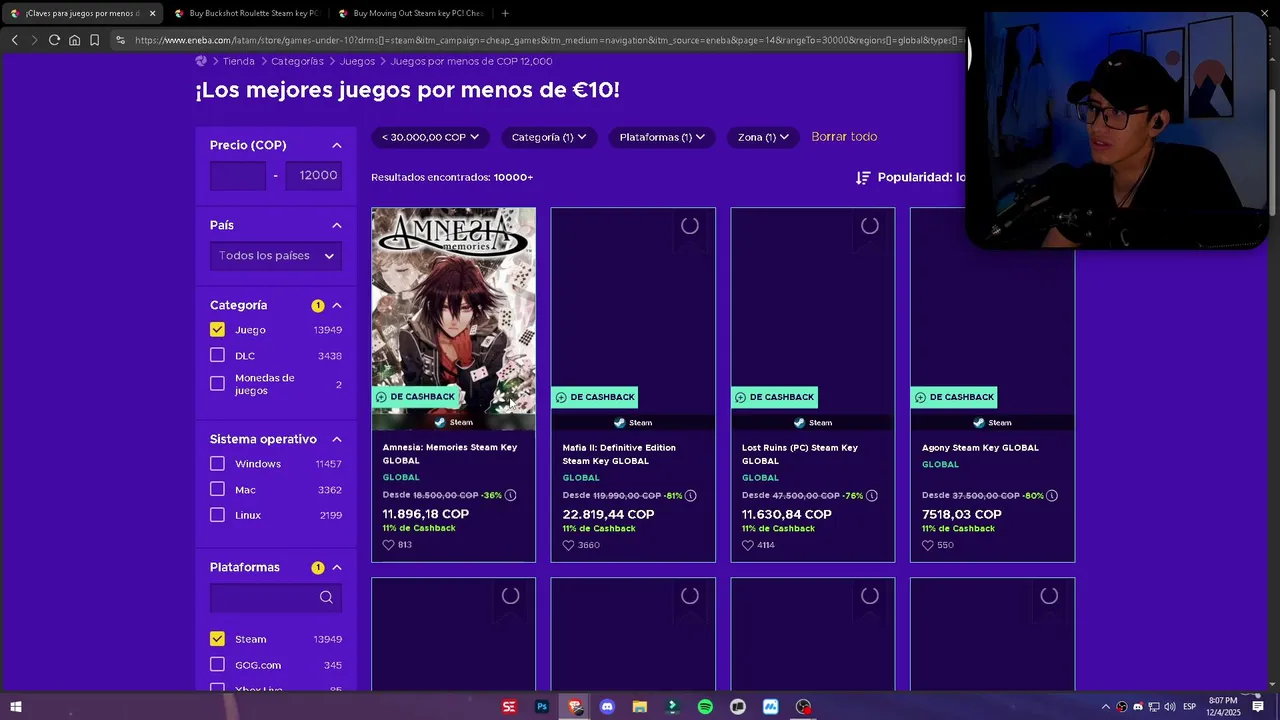This screenshot has height=720, width=1280.
Task: Check the Linux operating system checkbox
Action: (x=217, y=515)
